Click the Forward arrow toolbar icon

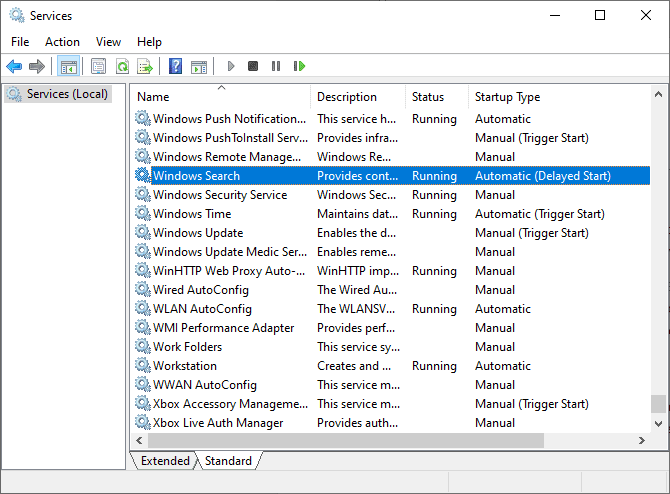[x=37, y=66]
